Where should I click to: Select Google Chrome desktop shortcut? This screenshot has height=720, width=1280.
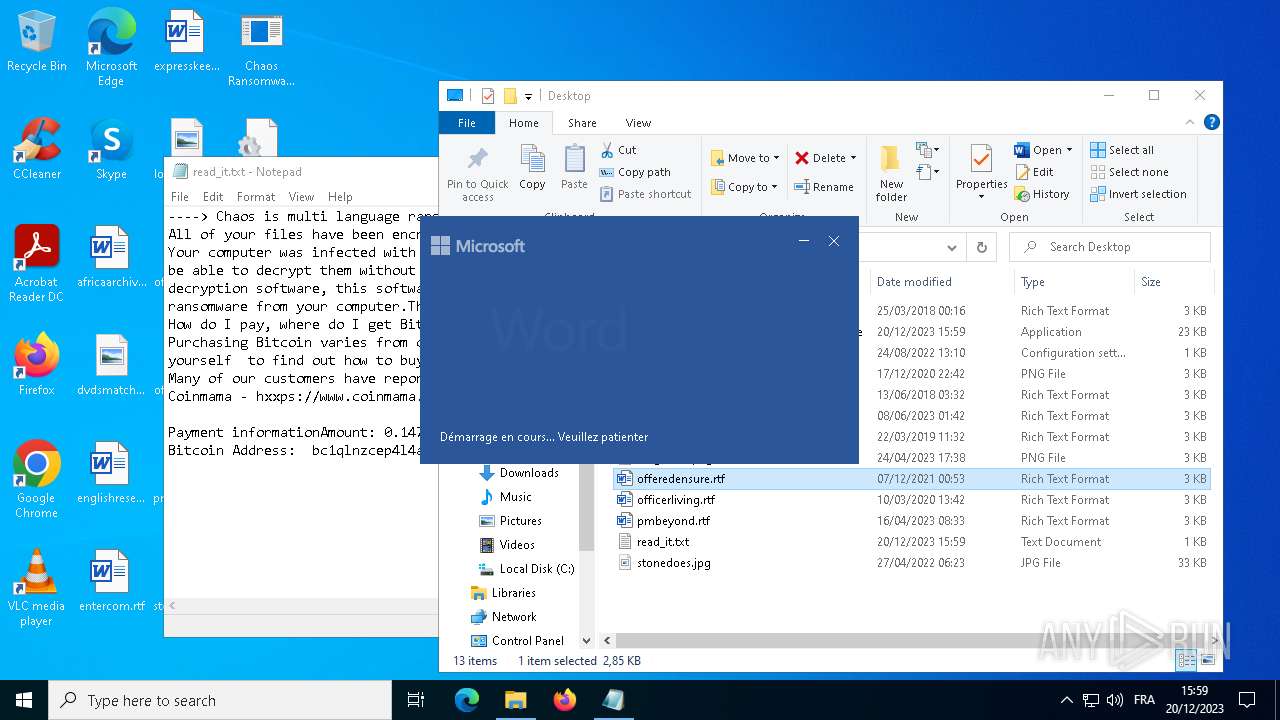tap(37, 480)
